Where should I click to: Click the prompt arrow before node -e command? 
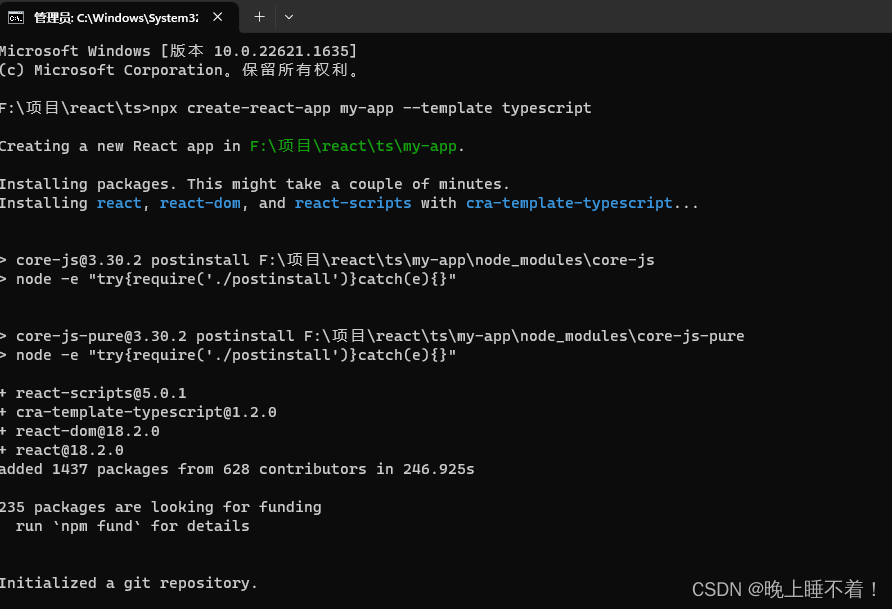click(4, 278)
